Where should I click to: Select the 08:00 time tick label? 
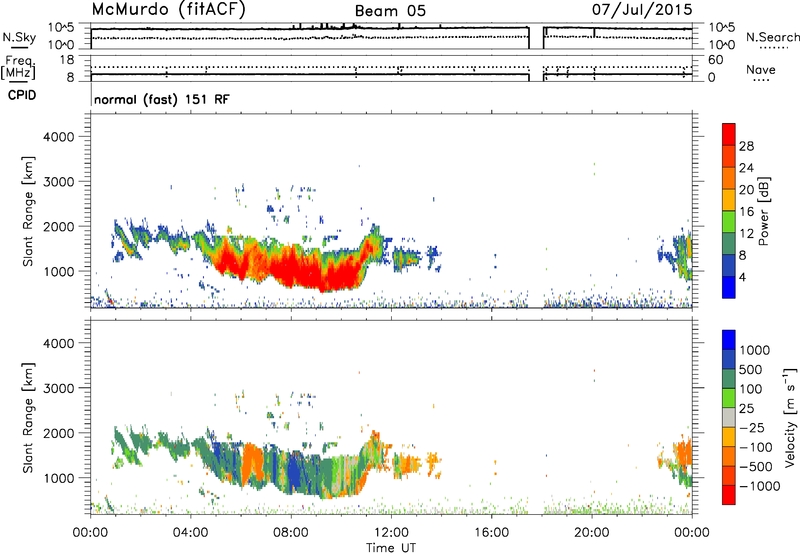(x=291, y=533)
